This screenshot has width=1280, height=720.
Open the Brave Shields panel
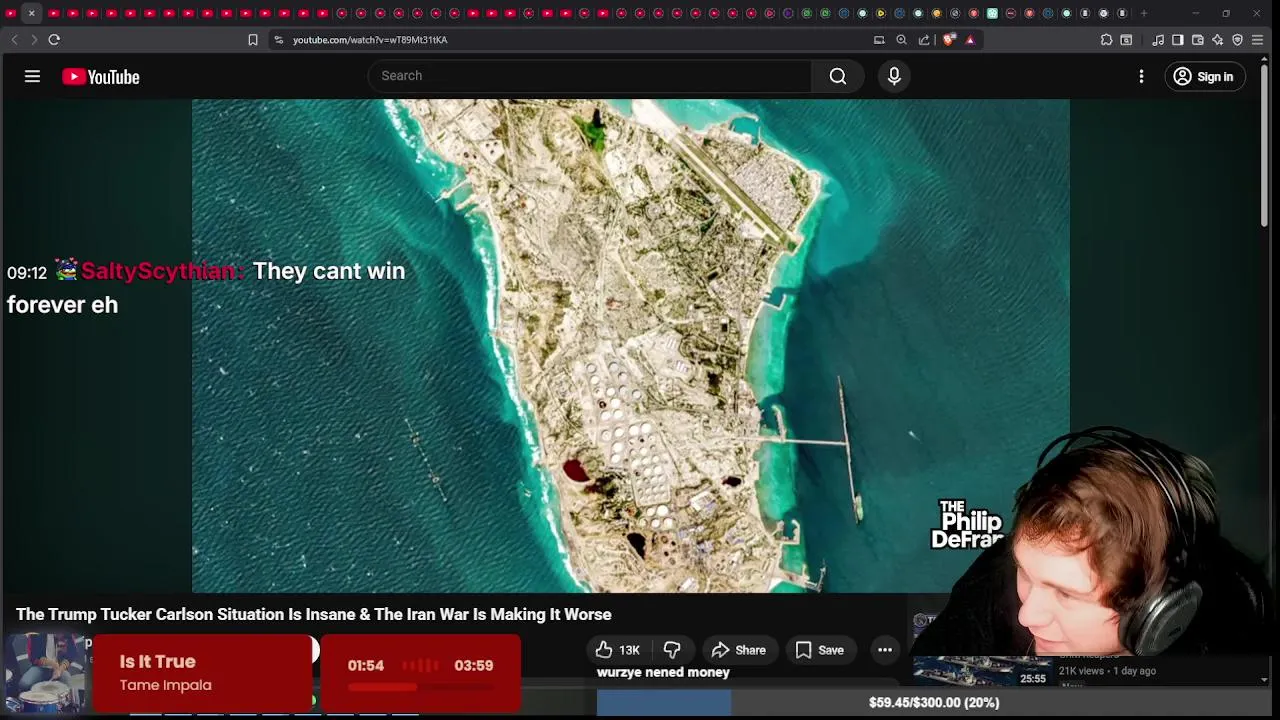(x=948, y=40)
